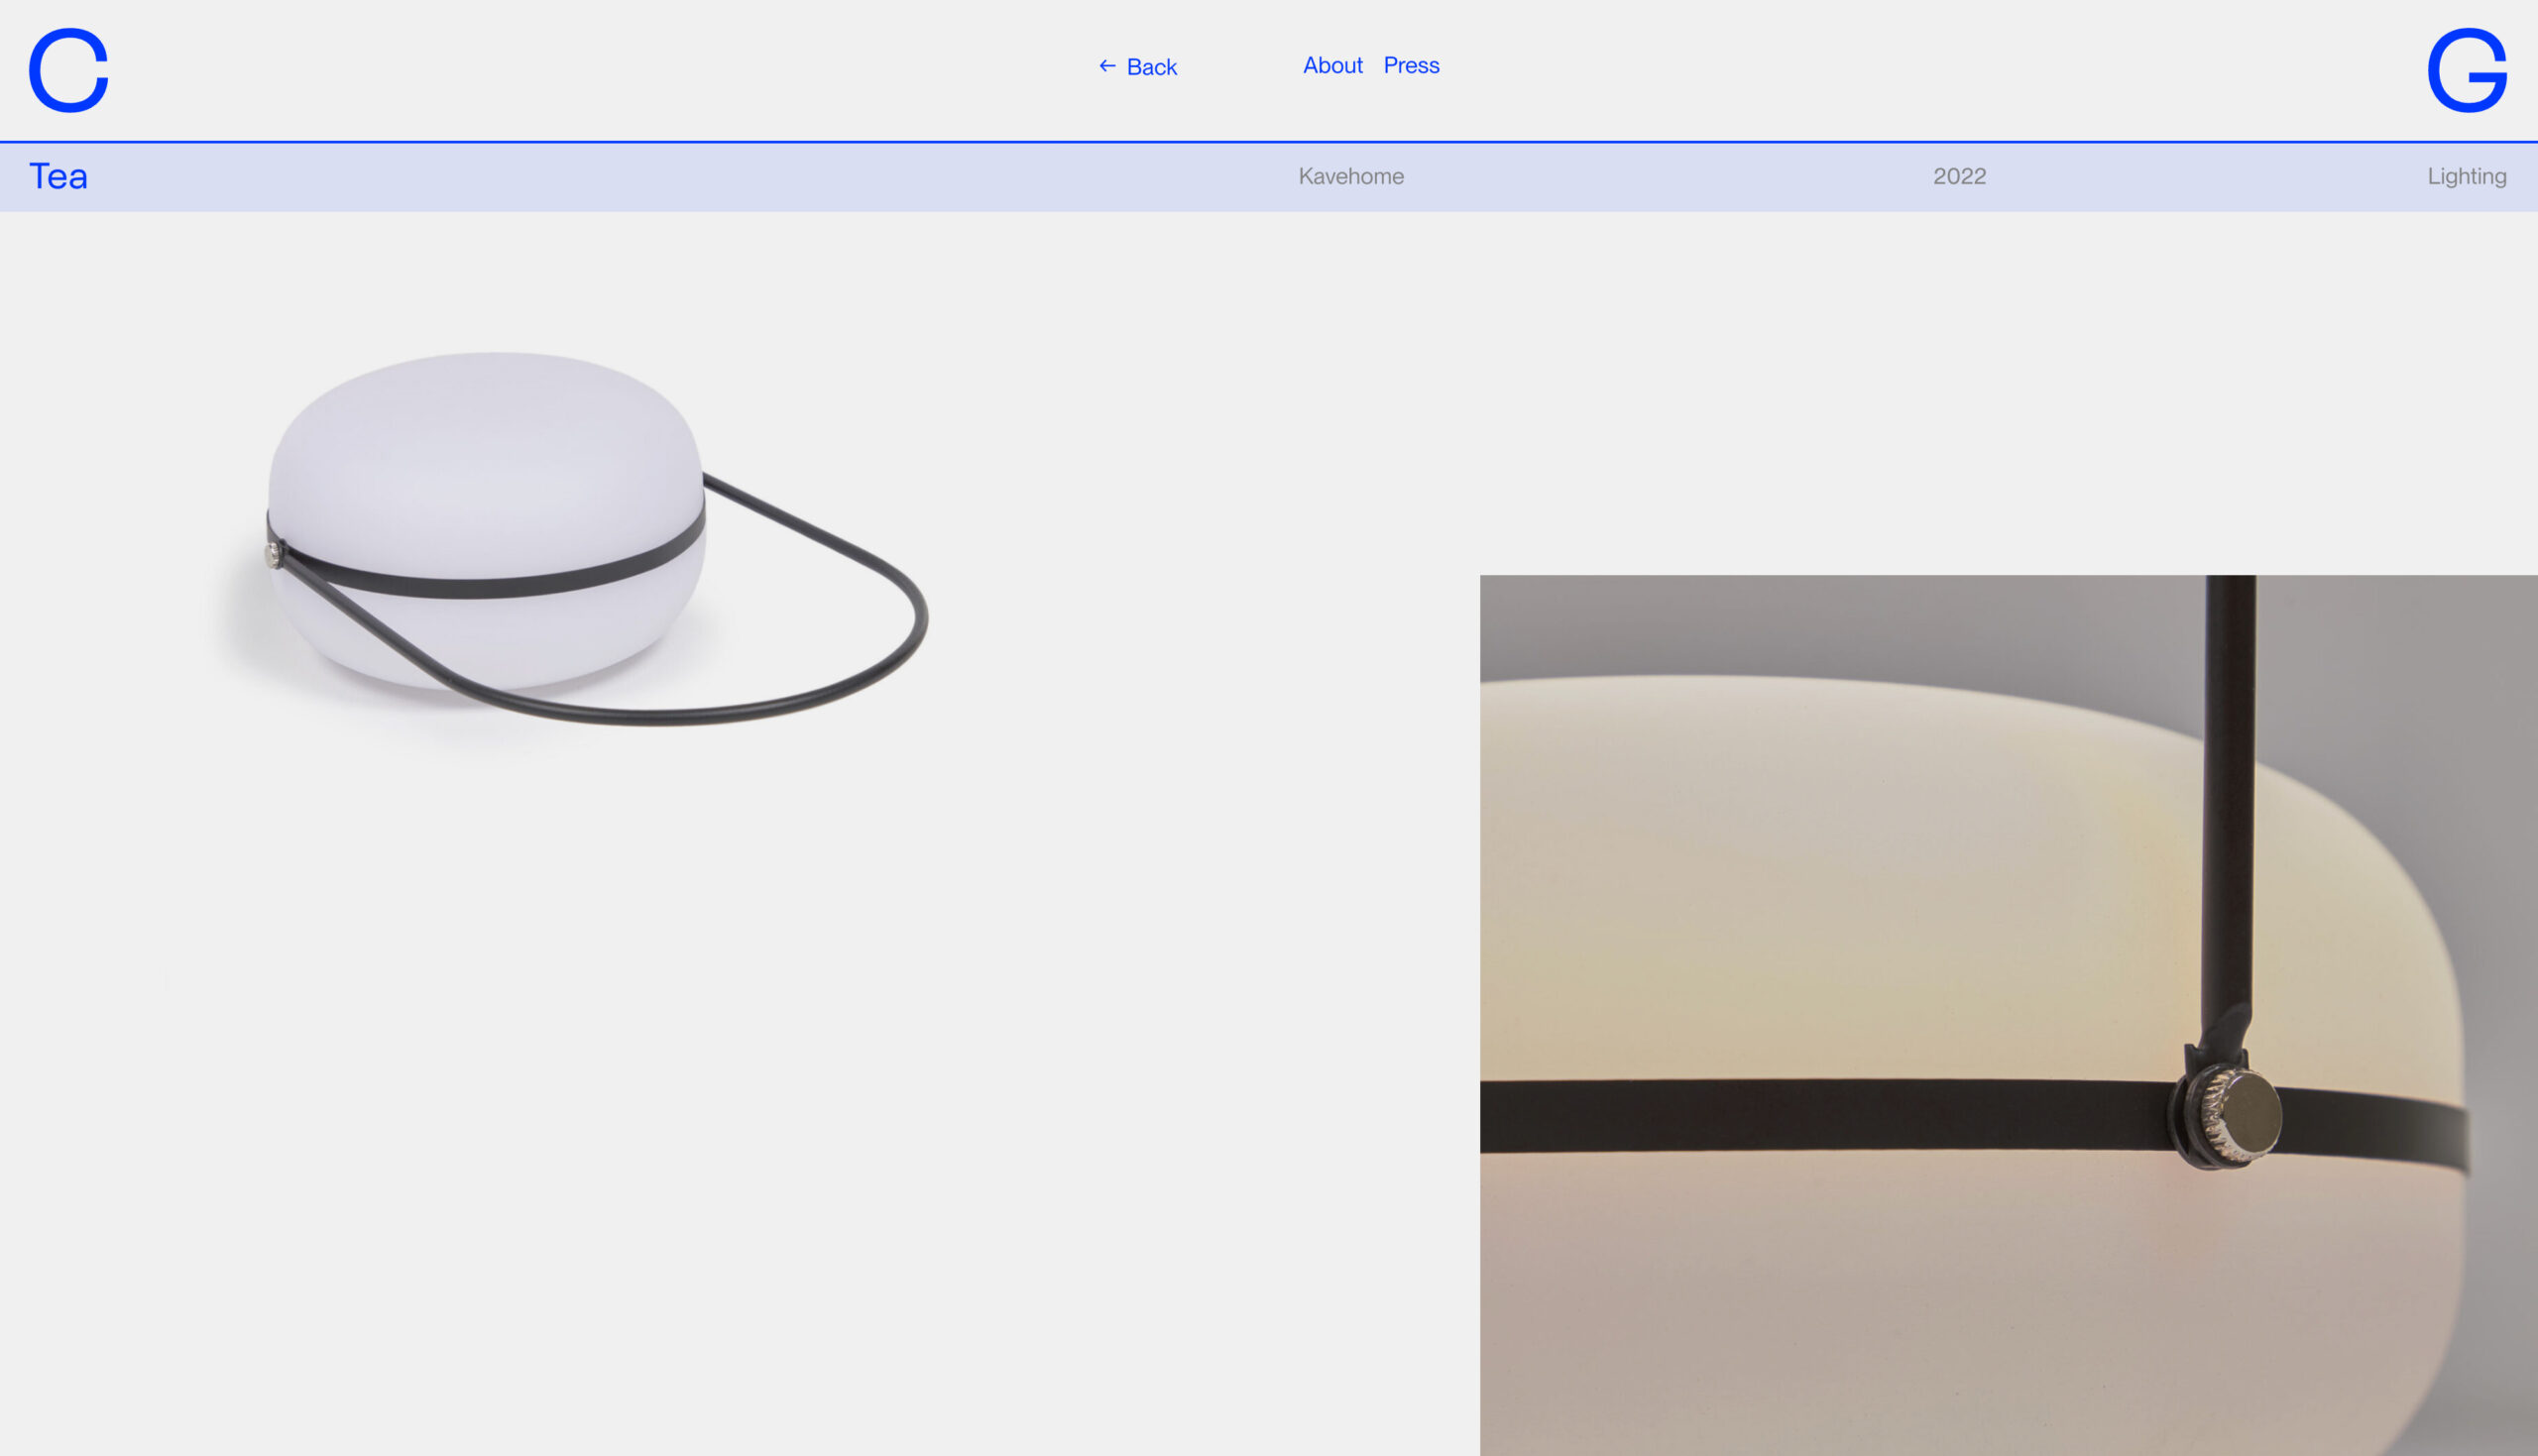Click the left arrow beside Back
2538x1456 pixels.
[x=1107, y=66]
